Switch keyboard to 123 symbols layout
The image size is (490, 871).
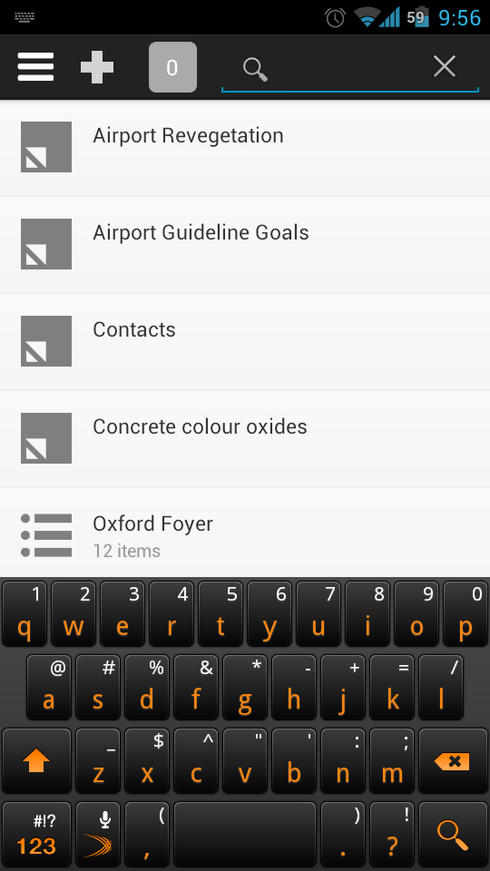coord(37,834)
